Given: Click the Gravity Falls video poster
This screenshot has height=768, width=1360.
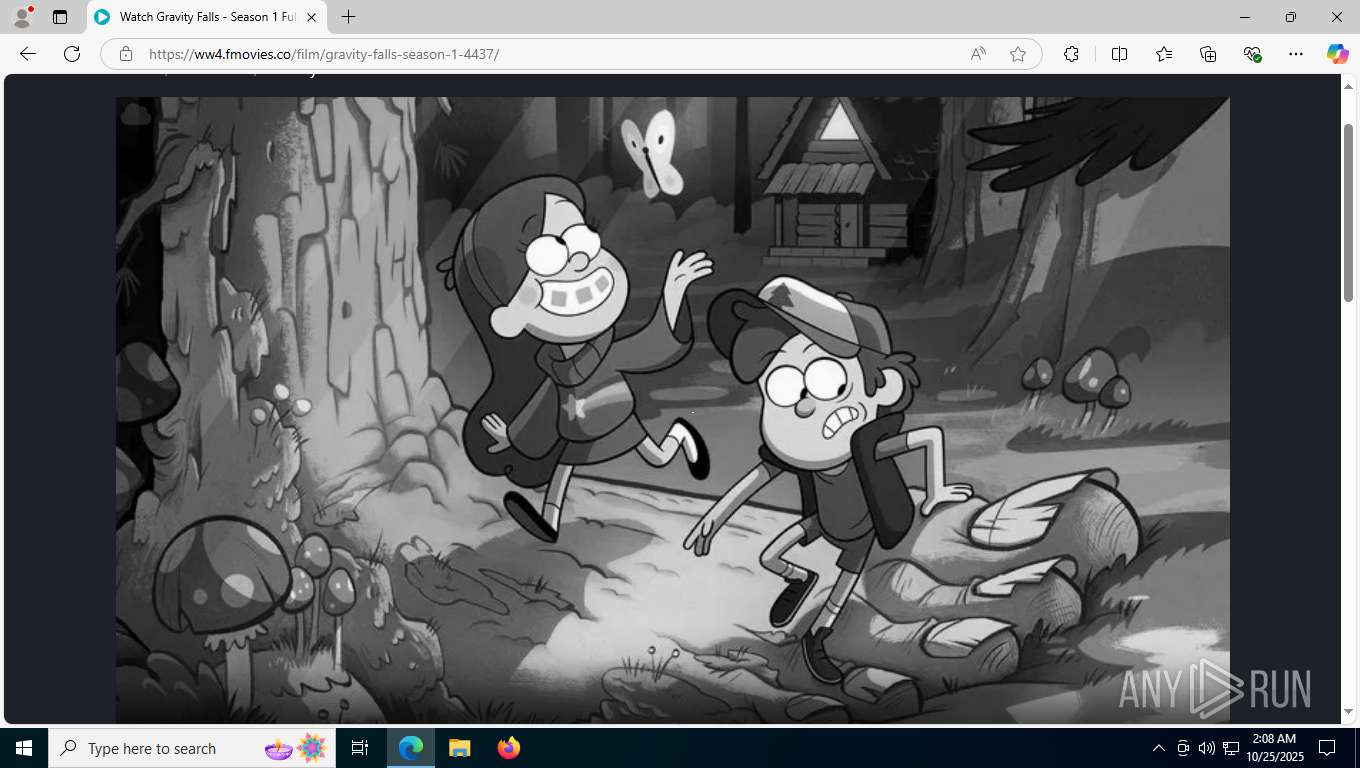Looking at the screenshot, I should pyautogui.click(x=672, y=409).
